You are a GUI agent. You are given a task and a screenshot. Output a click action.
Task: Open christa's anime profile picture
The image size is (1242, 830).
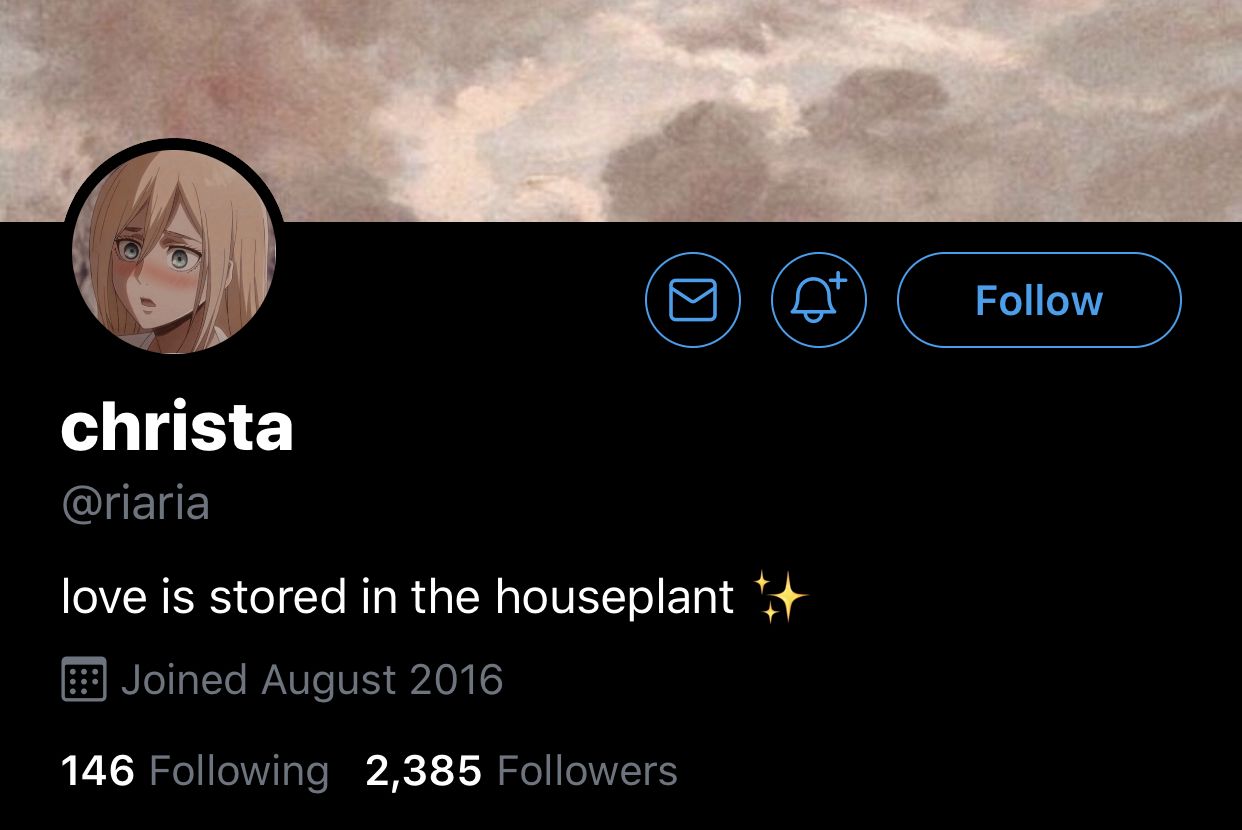[174, 250]
